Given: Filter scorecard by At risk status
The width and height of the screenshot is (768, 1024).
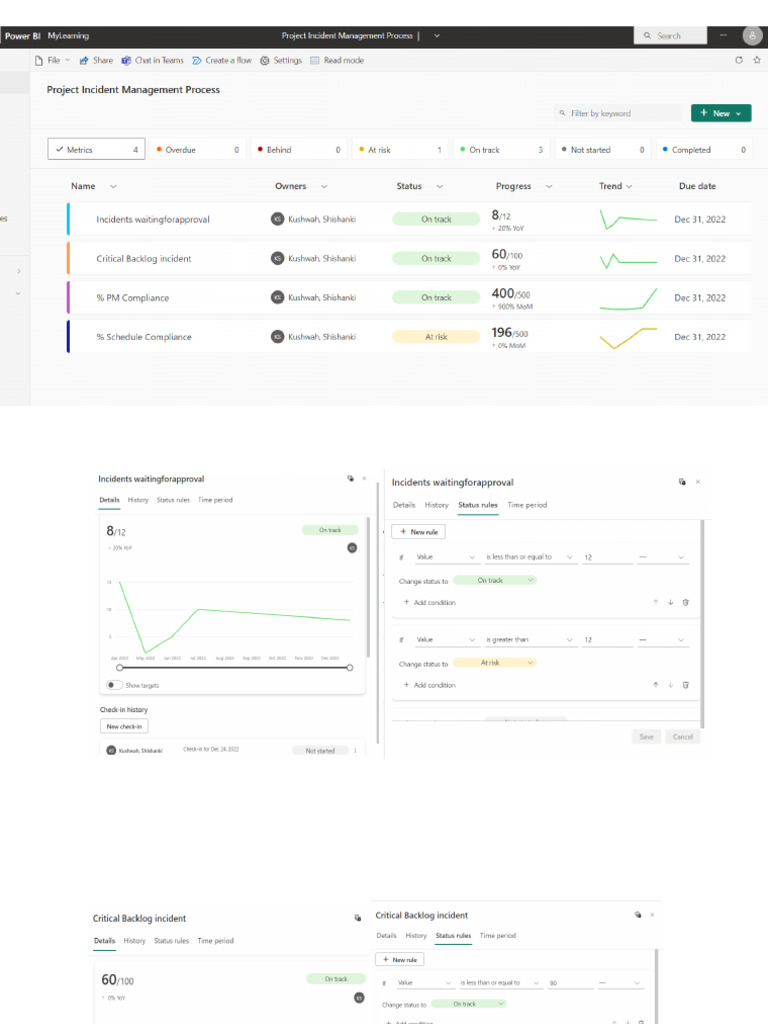Looking at the screenshot, I should [400, 150].
